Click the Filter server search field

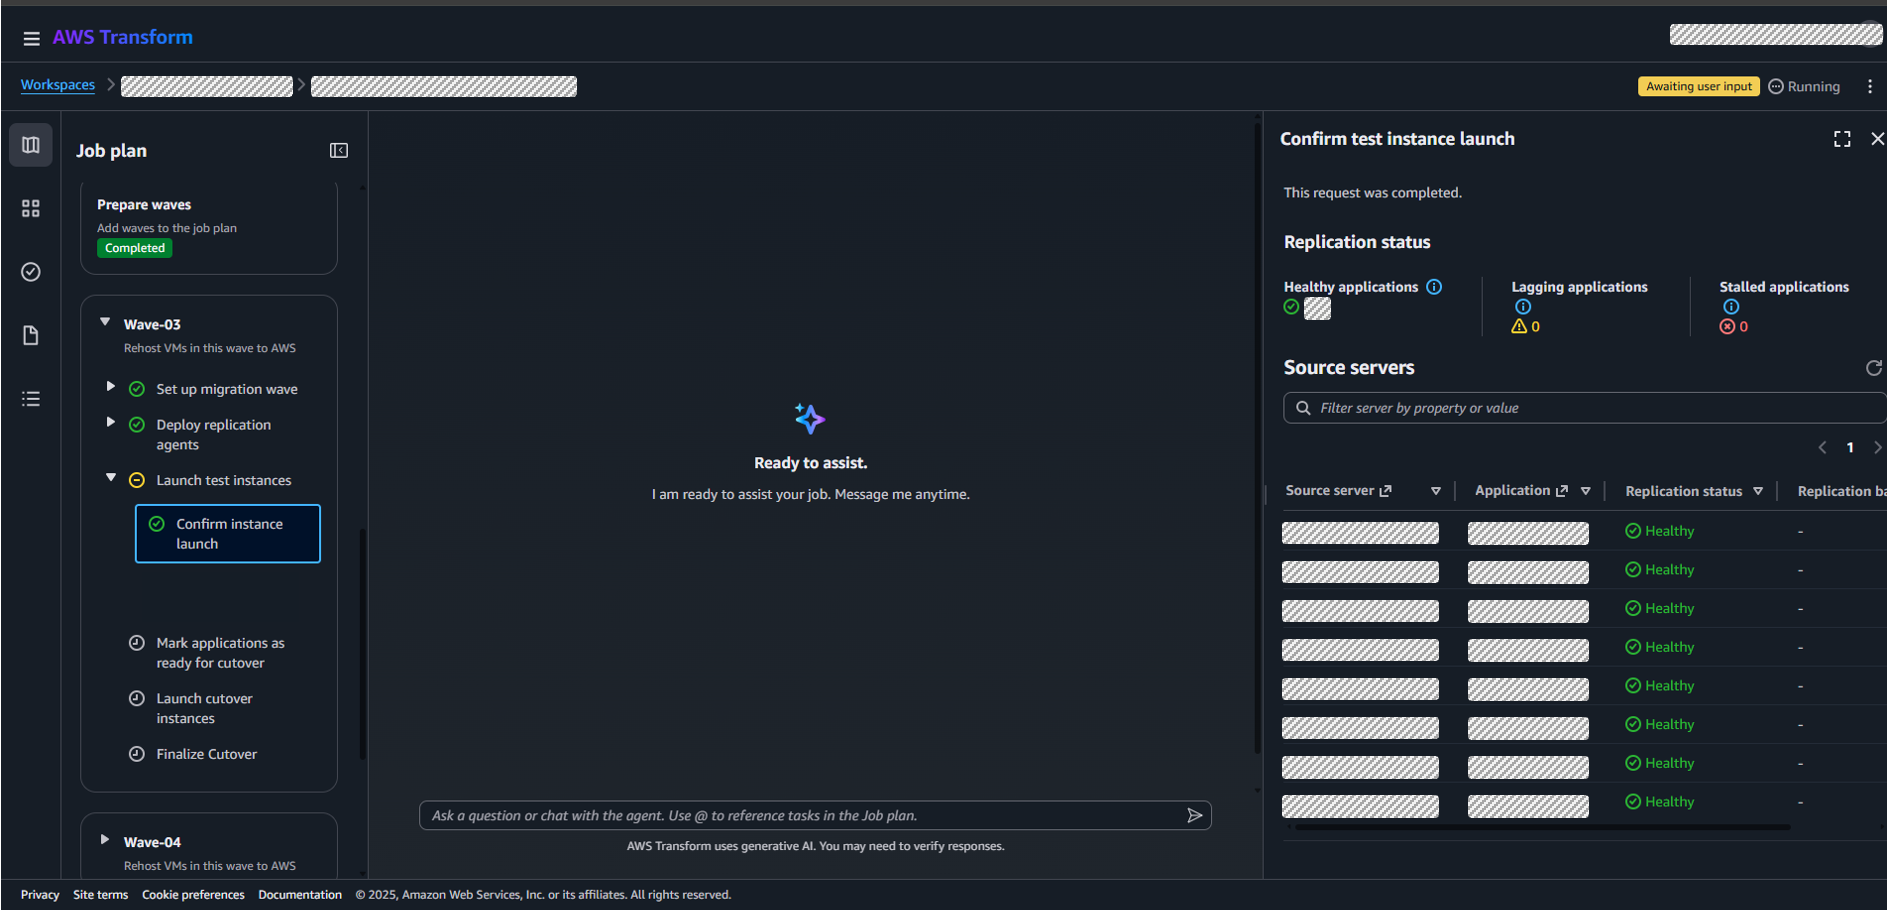point(1590,408)
